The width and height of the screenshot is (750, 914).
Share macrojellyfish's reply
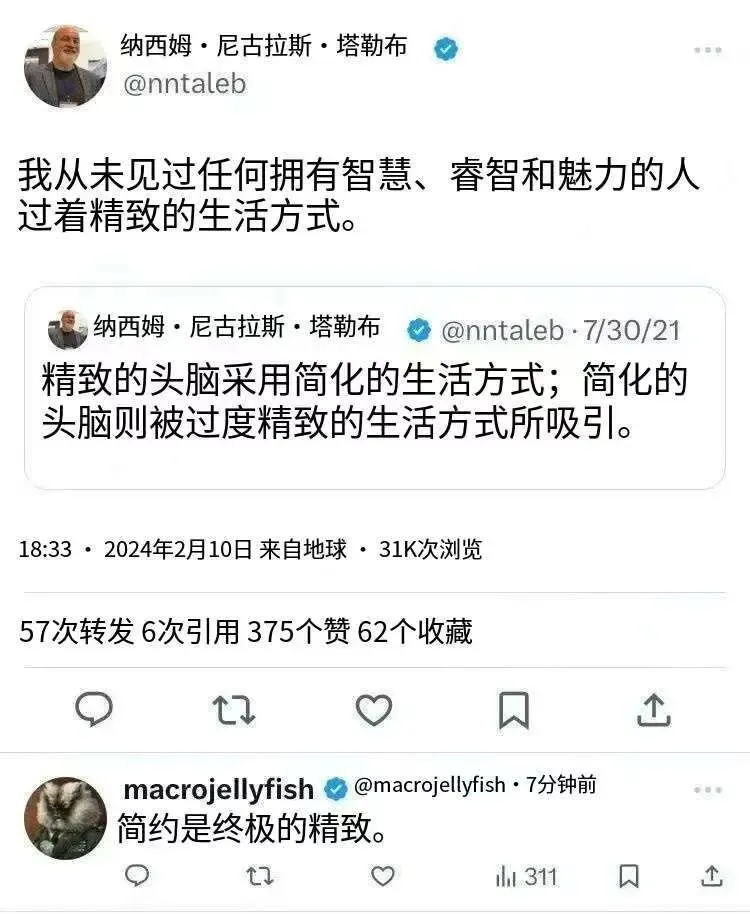tap(712, 876)
